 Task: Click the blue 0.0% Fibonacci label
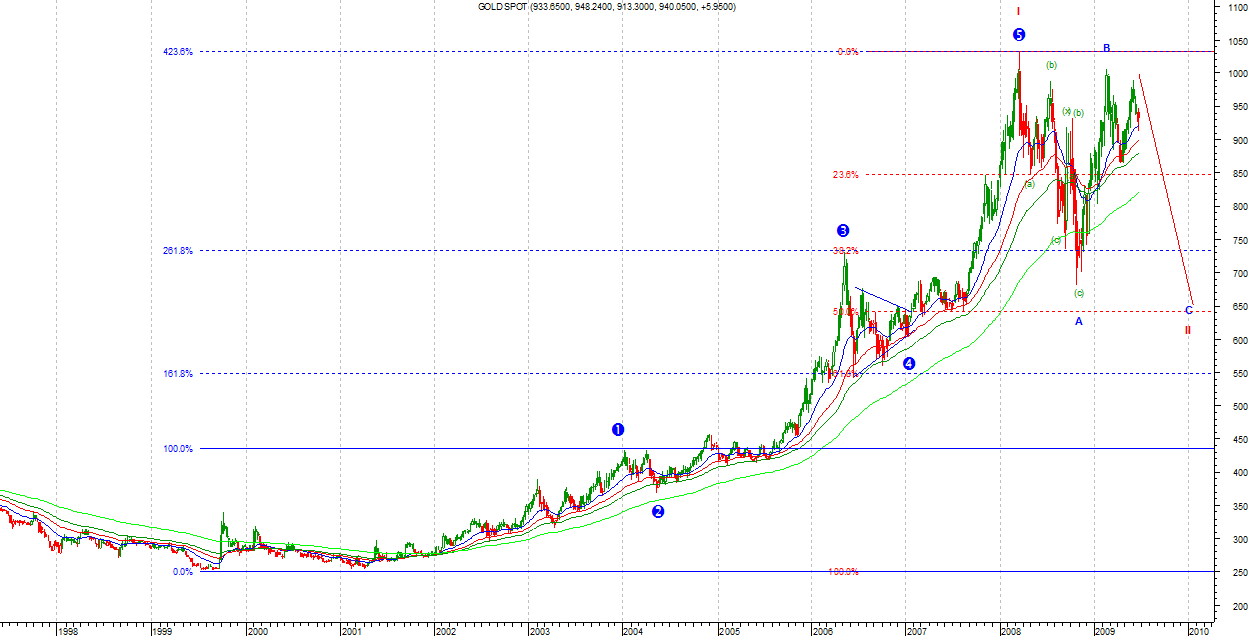click(x=182, y=572)
